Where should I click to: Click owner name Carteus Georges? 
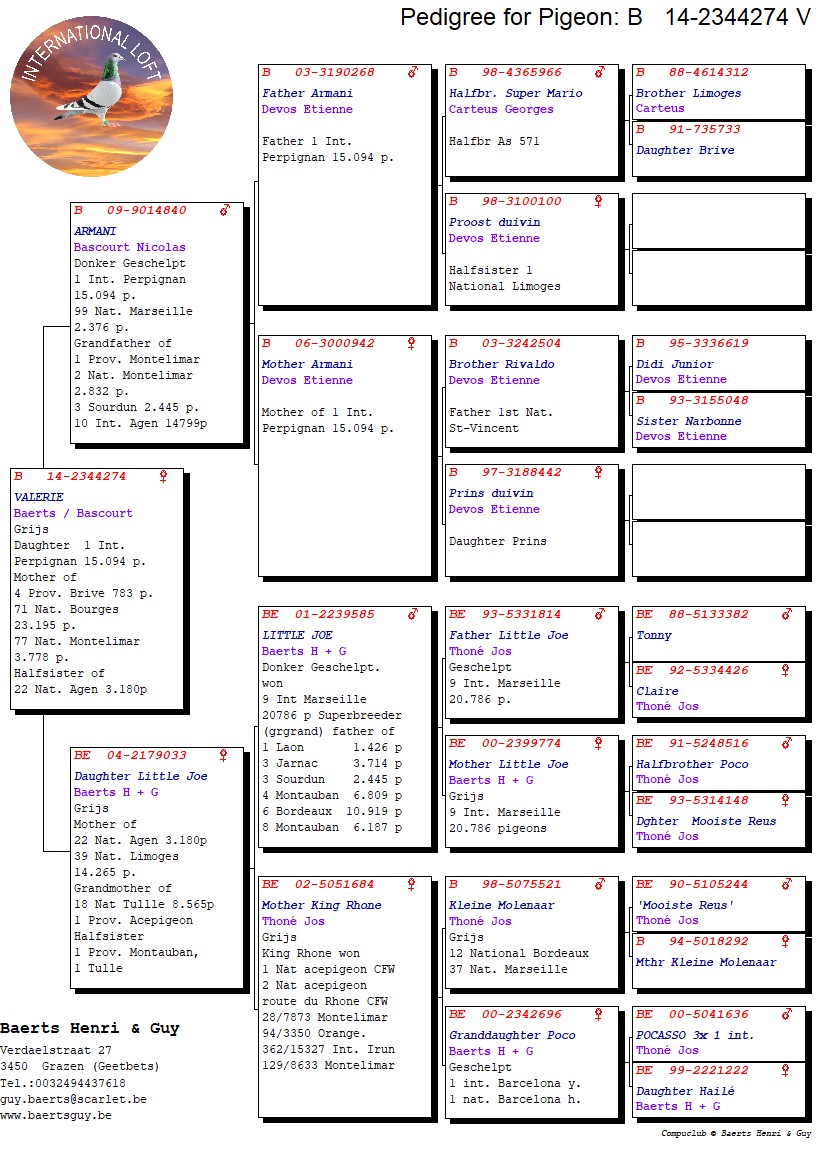click(501, 109)
